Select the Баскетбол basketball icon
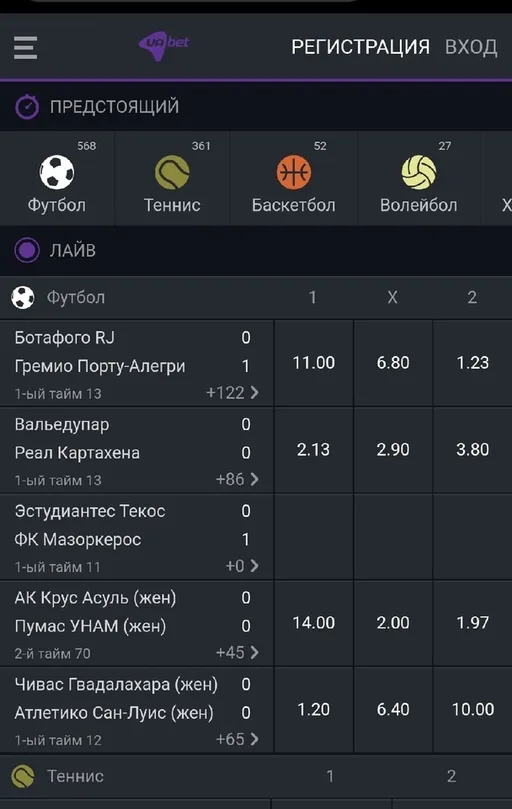This screenshot has width=512, height=809. pyautogui.click(x=294, y=172)
